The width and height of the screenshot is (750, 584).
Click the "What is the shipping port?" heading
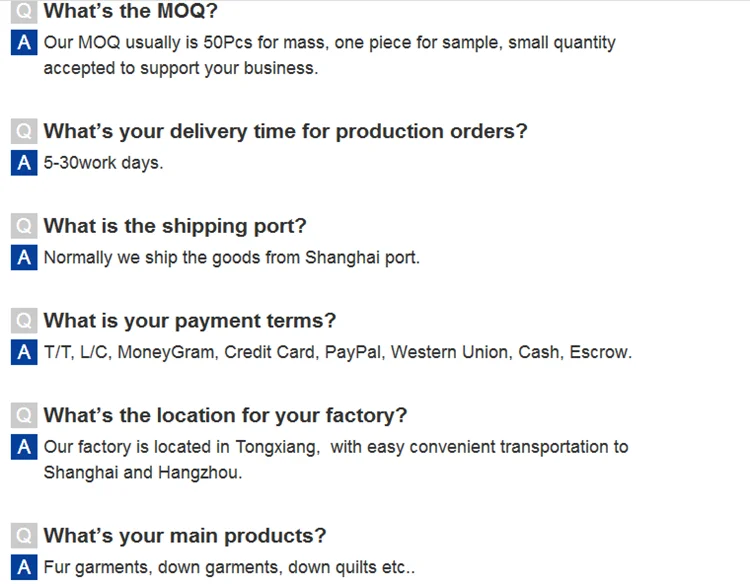pos(175,226)
